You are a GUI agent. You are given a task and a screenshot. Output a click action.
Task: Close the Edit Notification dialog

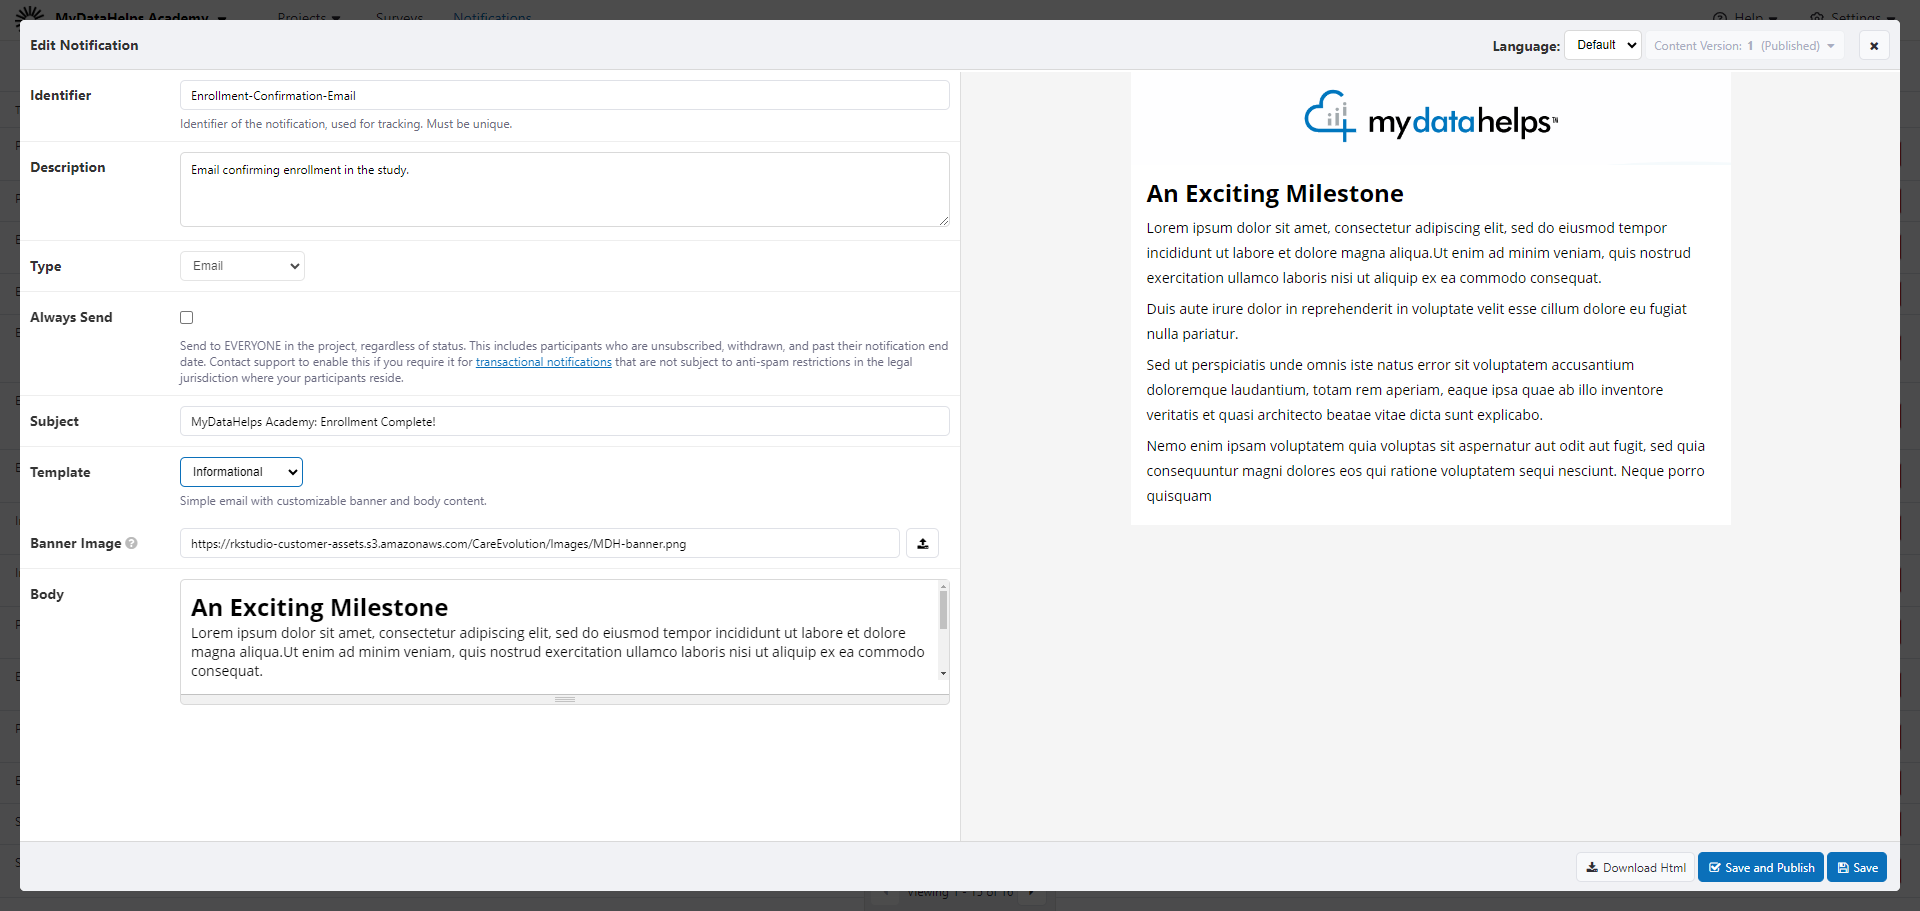click(x=1873, y=46)
